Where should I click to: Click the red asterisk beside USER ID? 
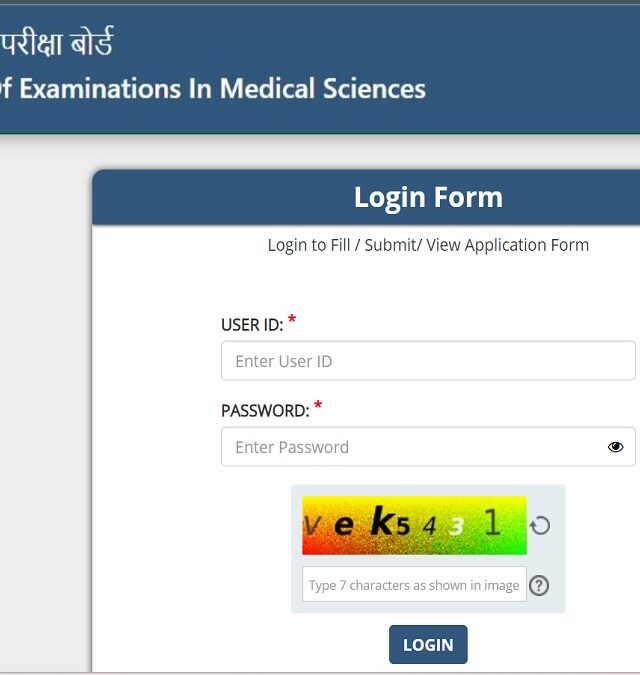pyautogui.click(x=292, y=320)
